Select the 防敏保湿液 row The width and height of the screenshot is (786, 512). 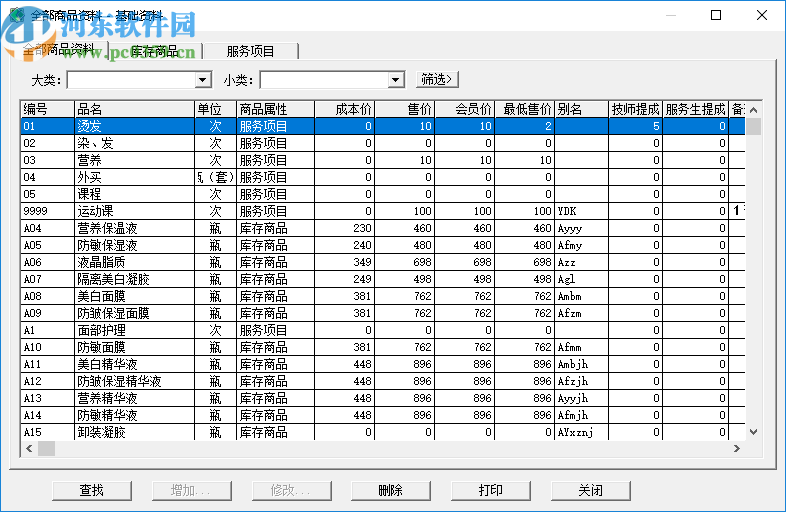(x=383, y=245)
